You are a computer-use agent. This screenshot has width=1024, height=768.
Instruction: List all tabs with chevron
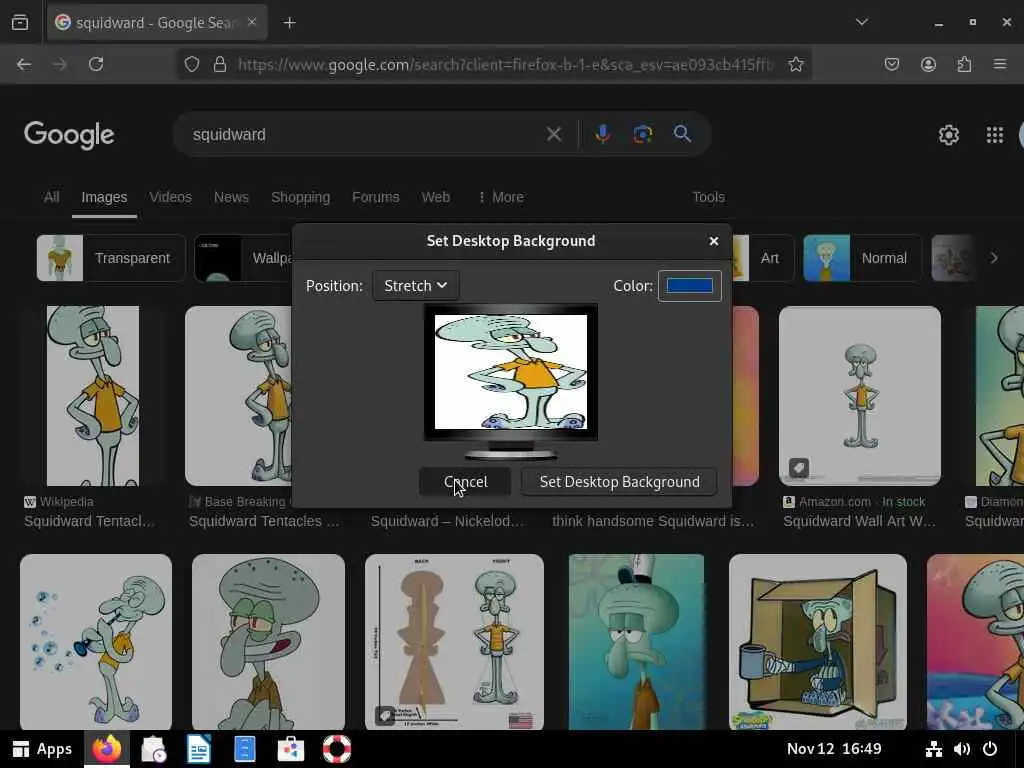pyautogui.click(x=861, y=22)
